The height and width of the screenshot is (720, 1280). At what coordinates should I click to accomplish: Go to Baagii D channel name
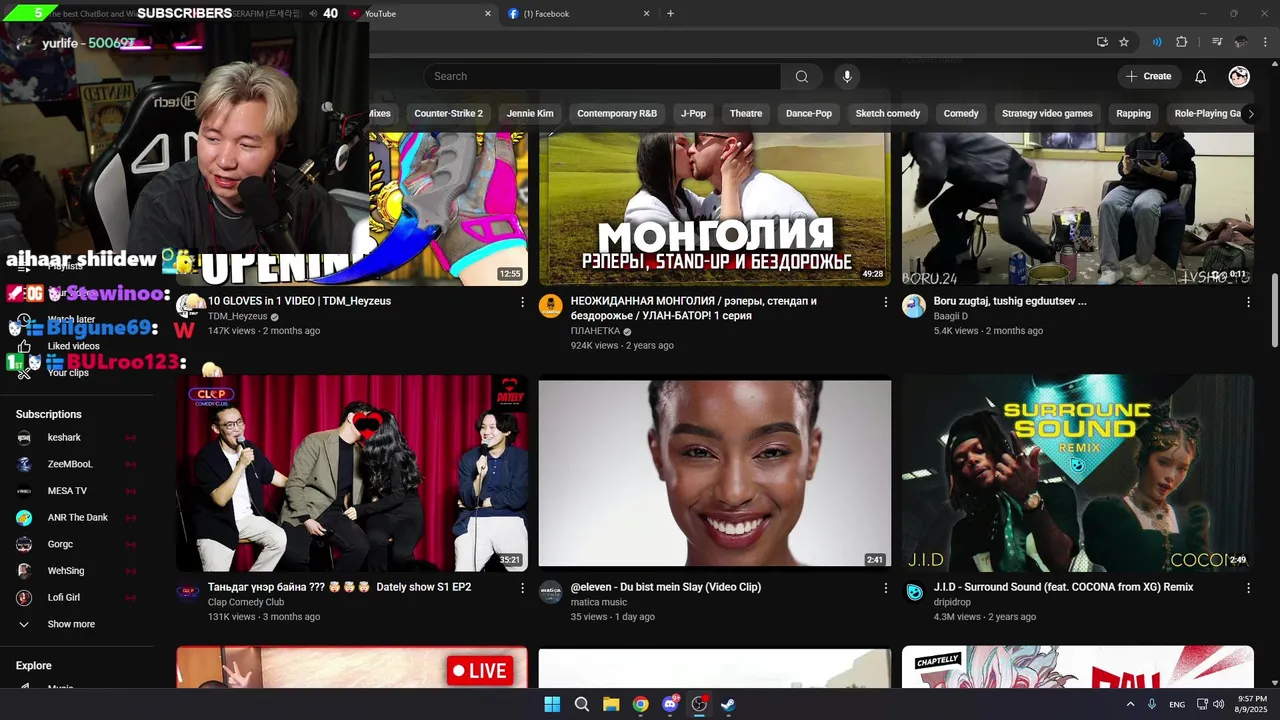(x=951, y=316)
